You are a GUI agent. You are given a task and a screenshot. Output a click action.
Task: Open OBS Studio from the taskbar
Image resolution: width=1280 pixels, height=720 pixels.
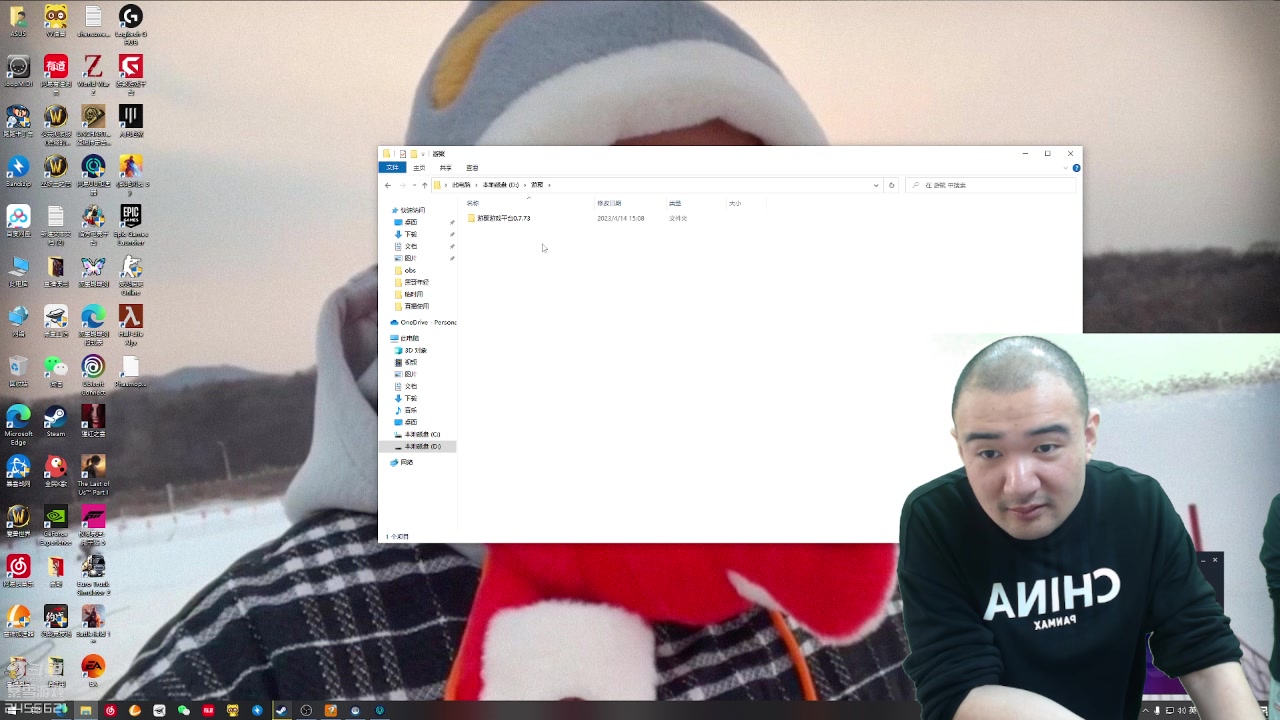point(306,711)
